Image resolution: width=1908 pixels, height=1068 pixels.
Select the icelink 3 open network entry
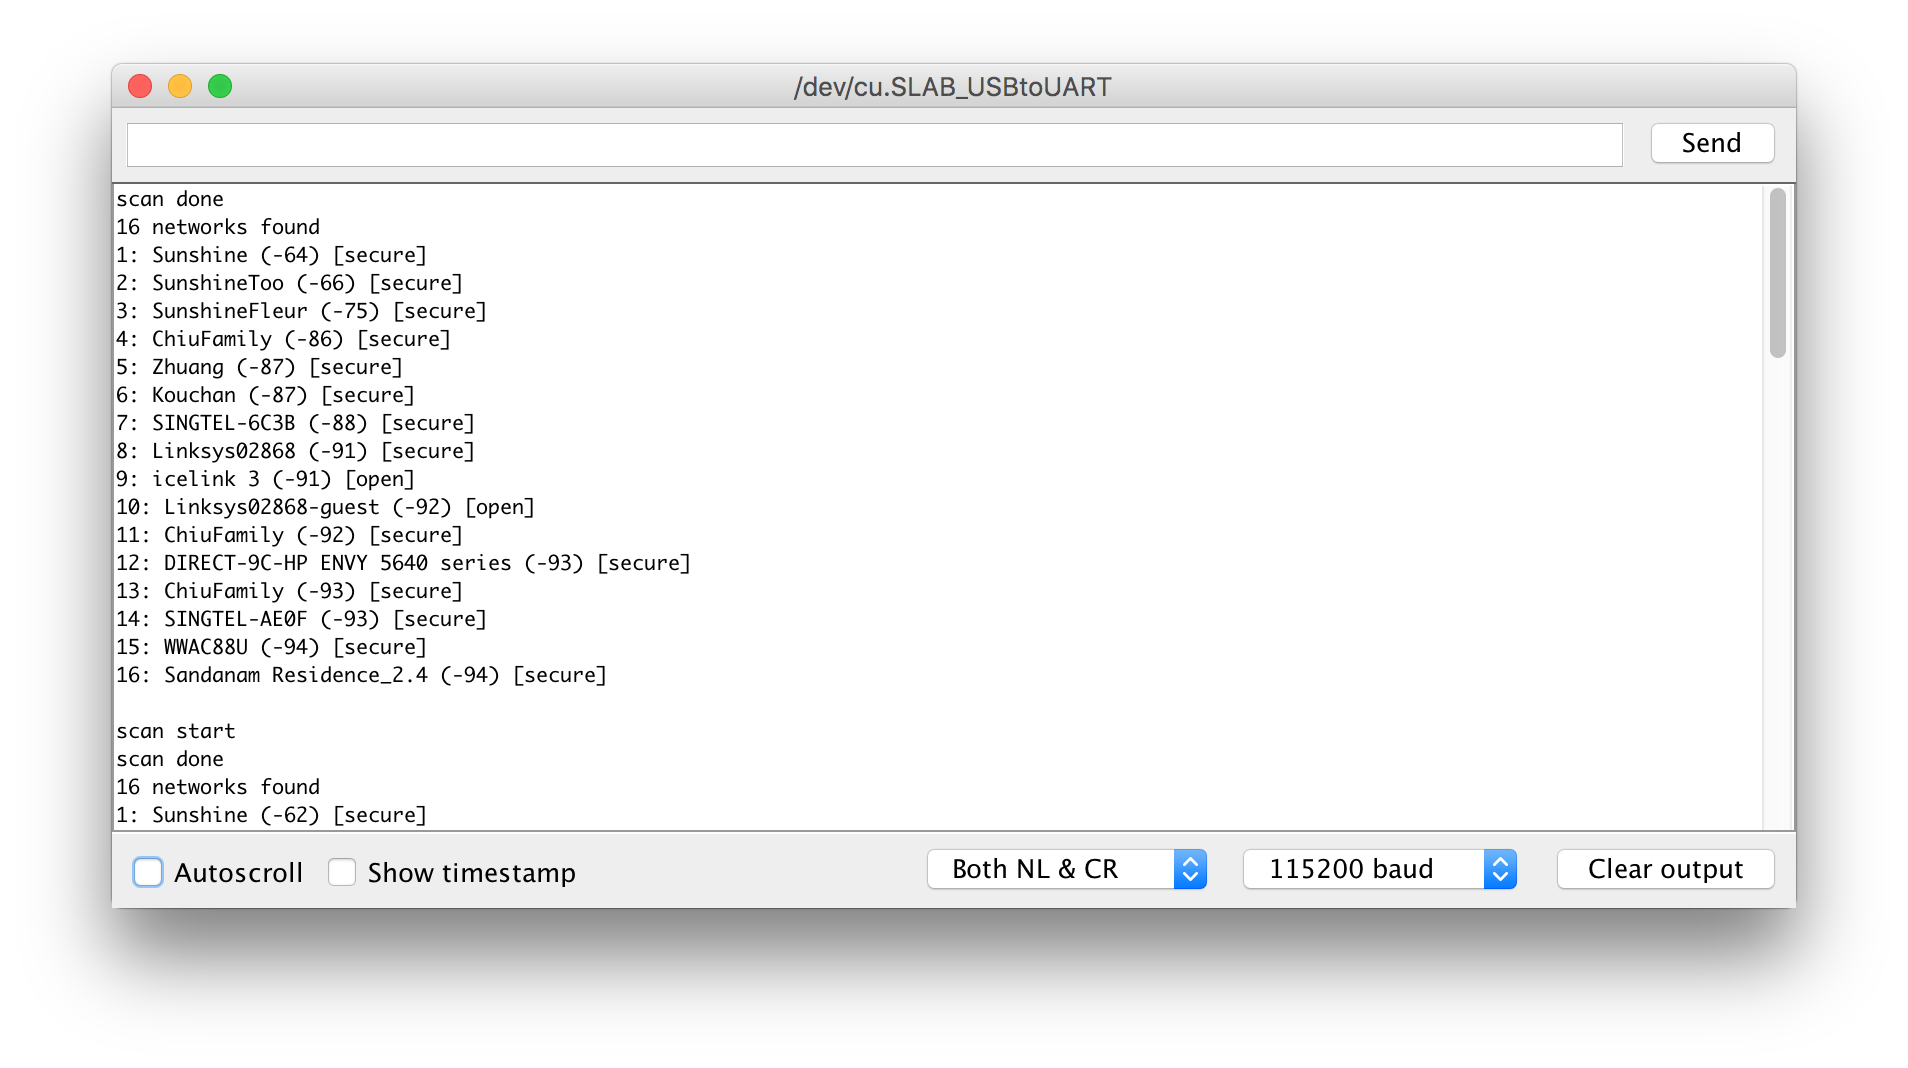pos(264,479)
